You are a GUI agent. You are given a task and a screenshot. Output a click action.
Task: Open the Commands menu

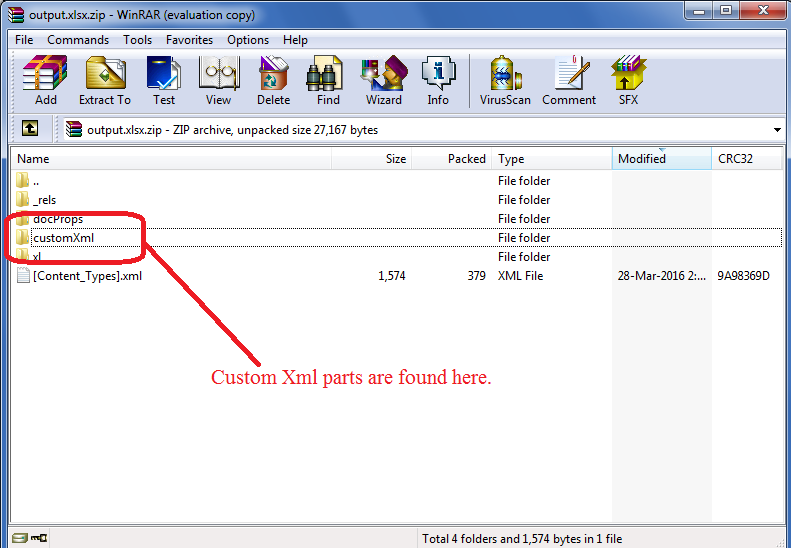tap(78, 40)
